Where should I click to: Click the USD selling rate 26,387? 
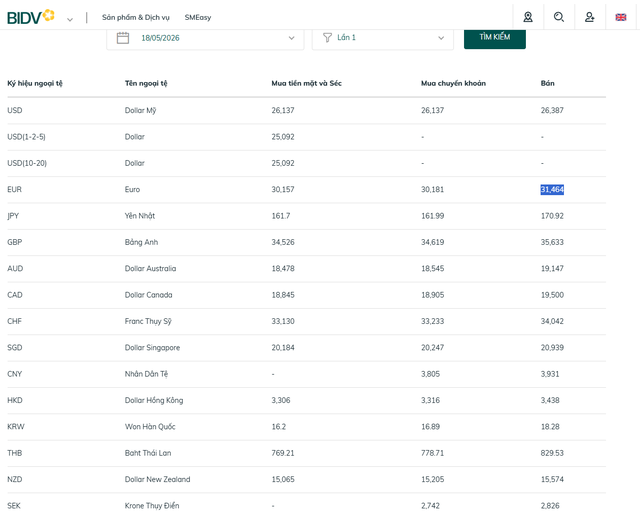(x=552, y=110)
